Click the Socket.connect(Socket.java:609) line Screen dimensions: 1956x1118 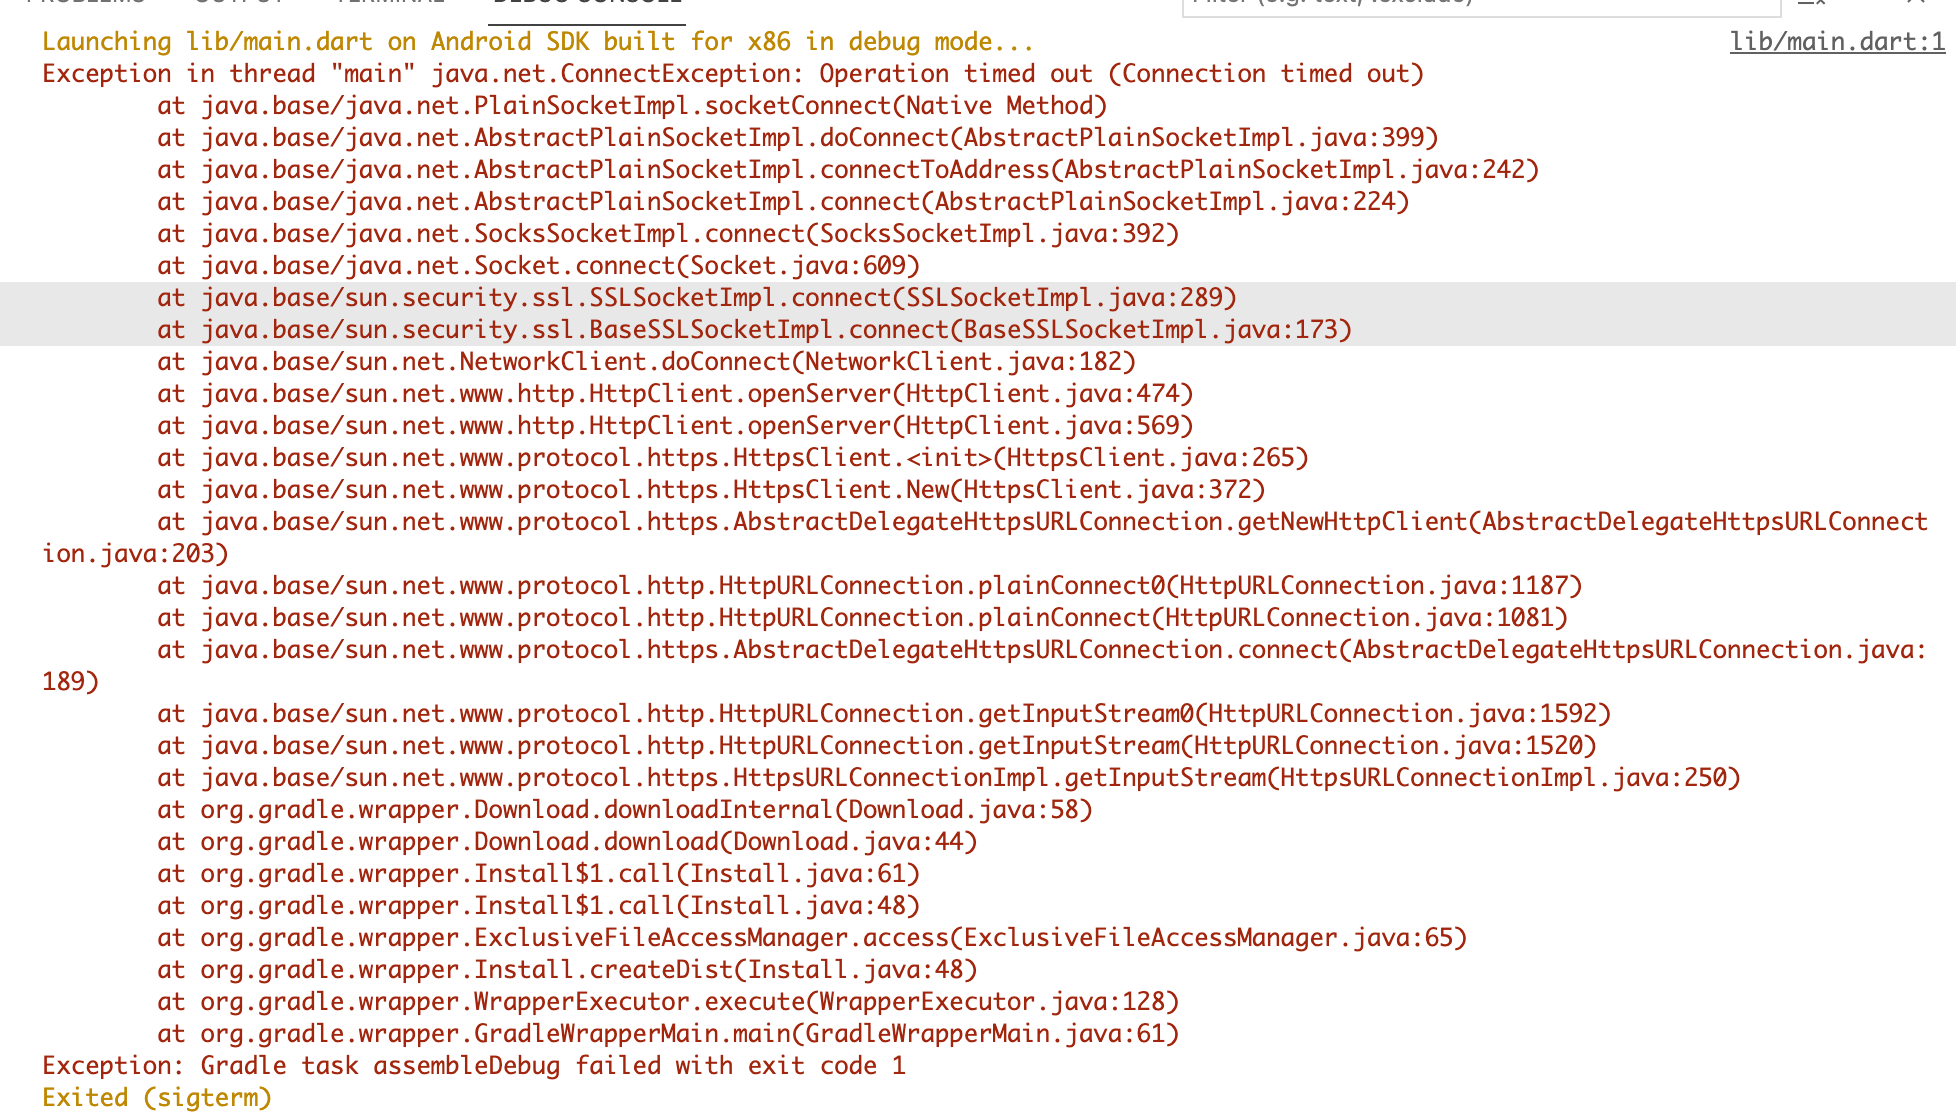[538, 266]
